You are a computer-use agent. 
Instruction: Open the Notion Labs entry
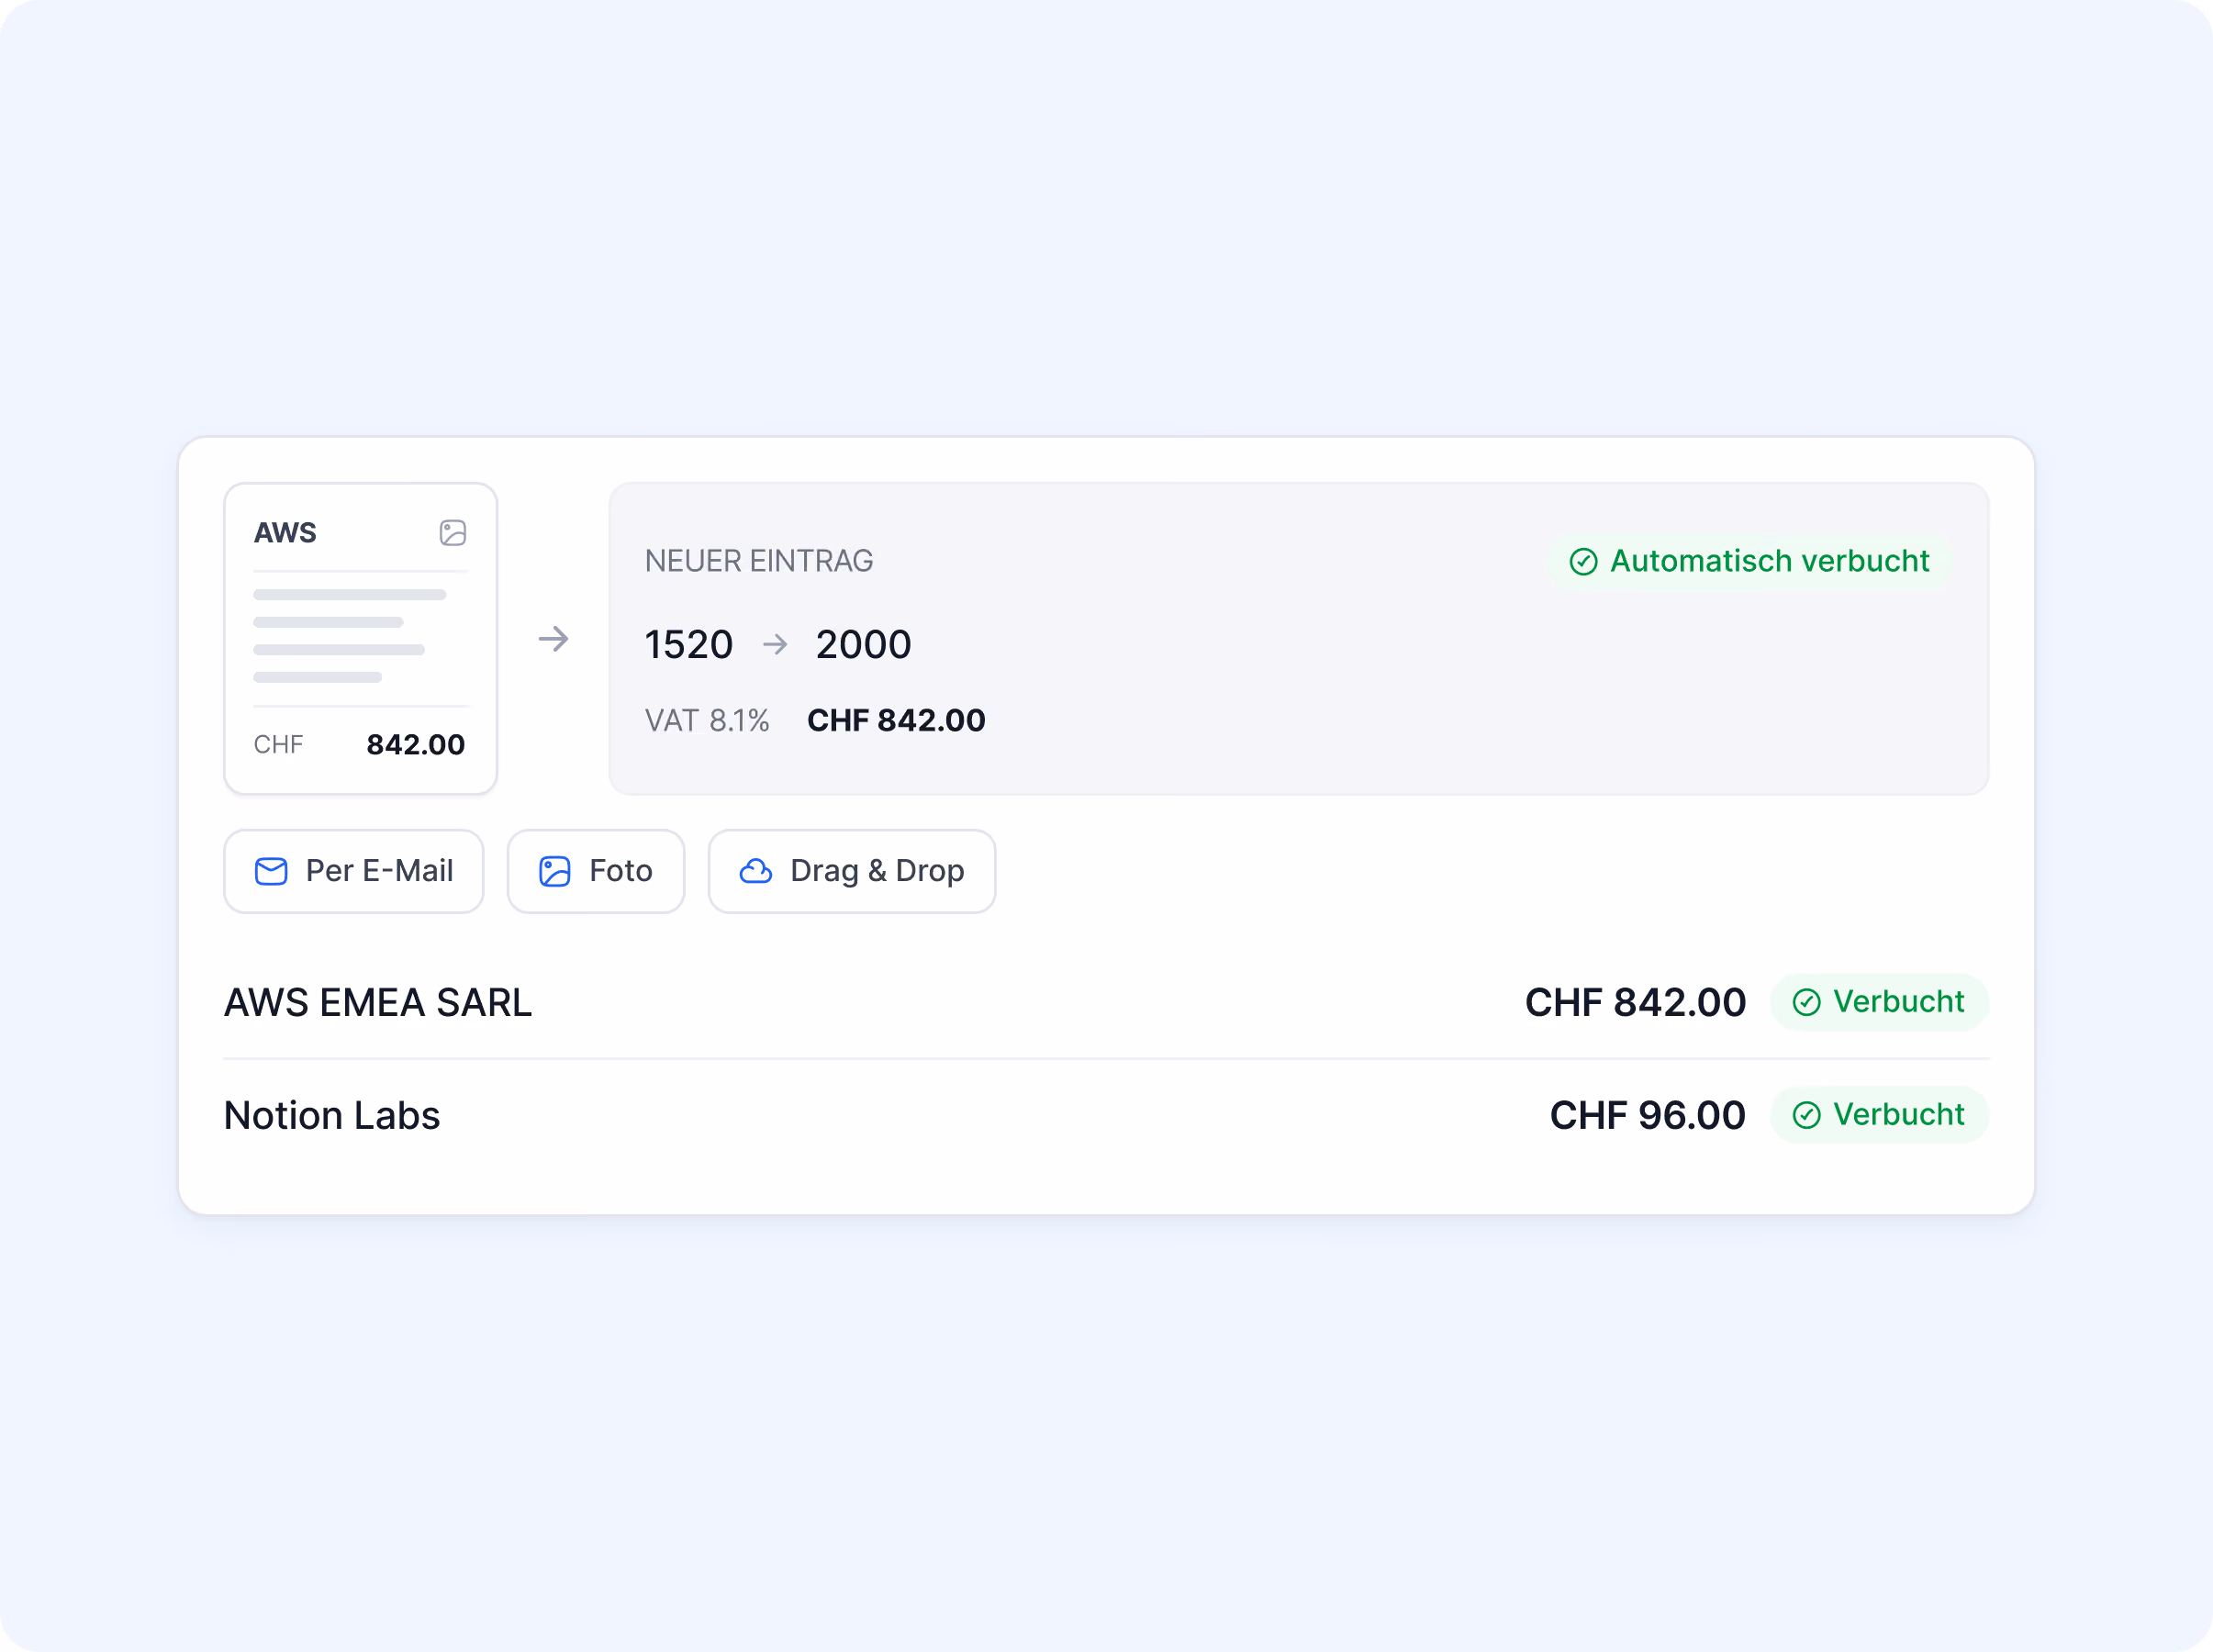click(1106, 1115)
